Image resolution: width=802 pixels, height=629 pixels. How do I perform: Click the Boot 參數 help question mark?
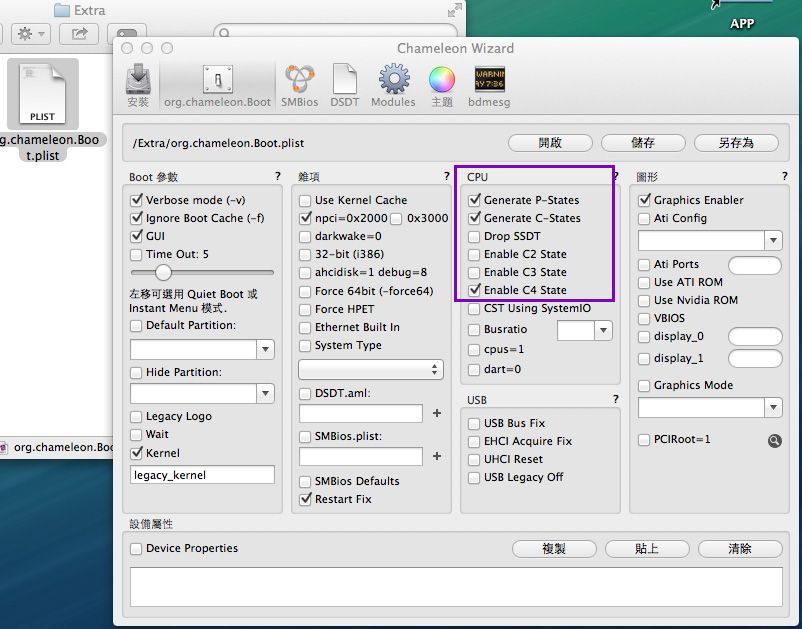coord(278,176)
